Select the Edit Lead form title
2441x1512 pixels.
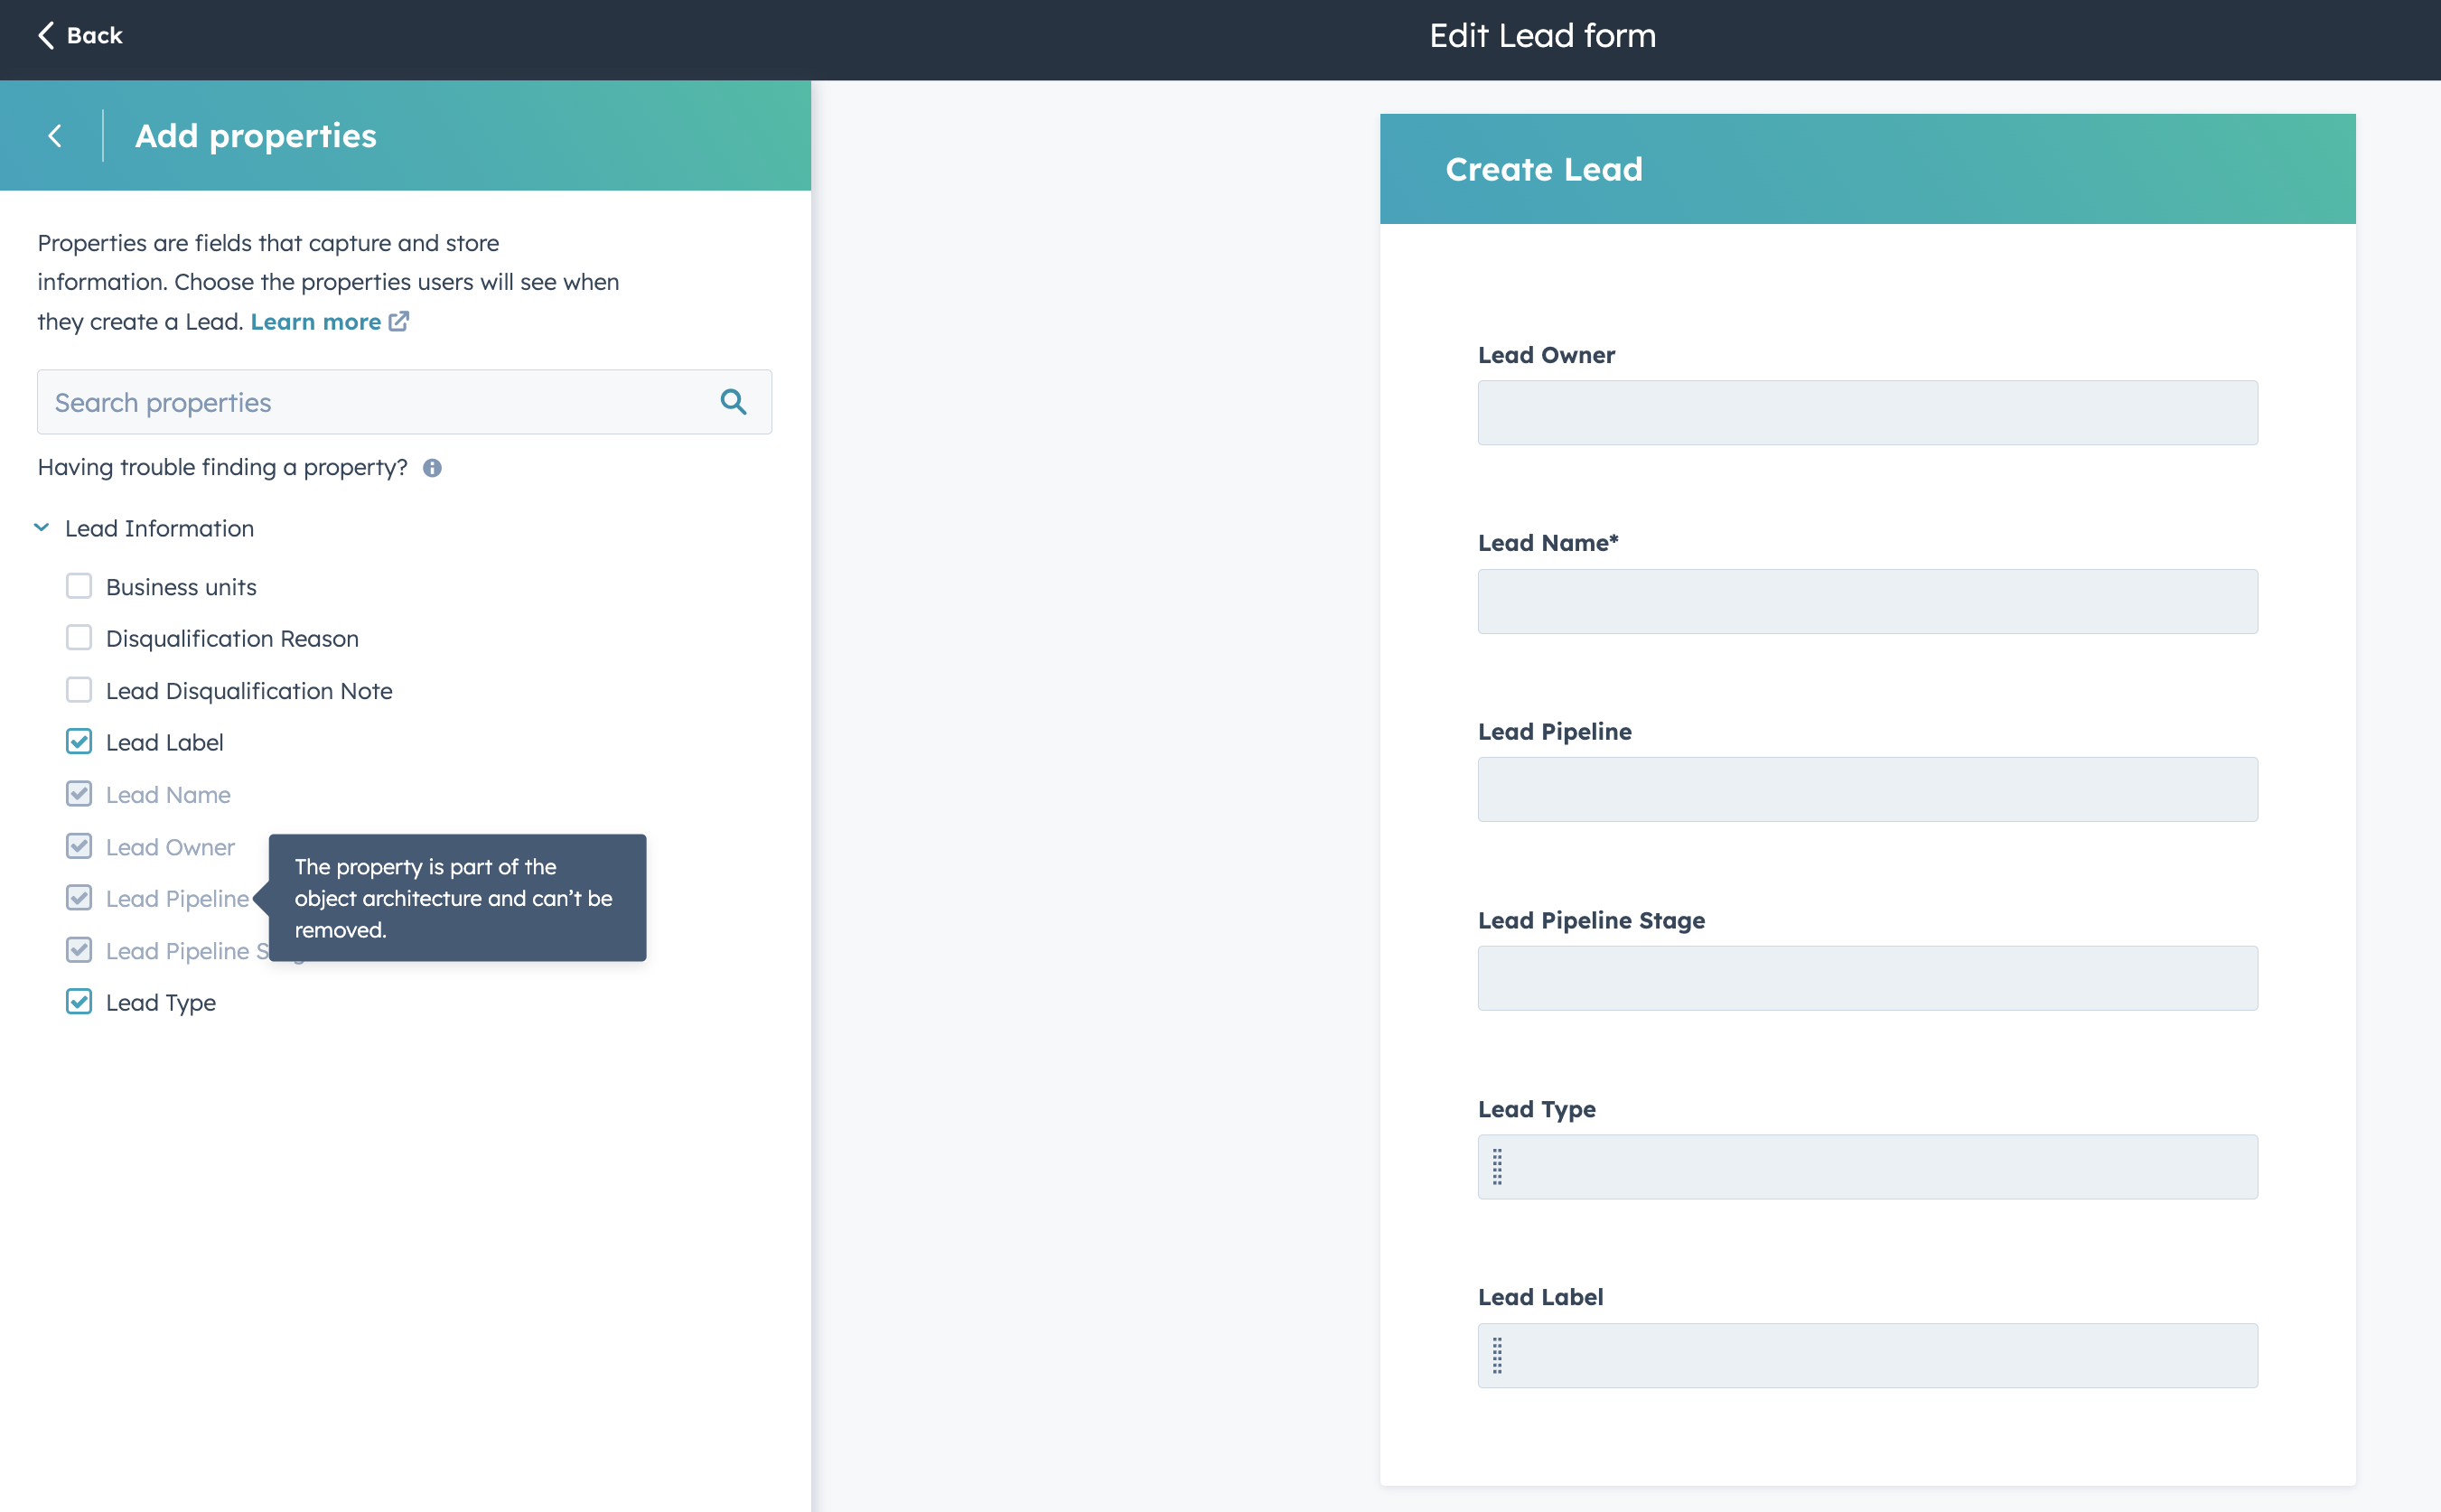(x=1541, y=36)
